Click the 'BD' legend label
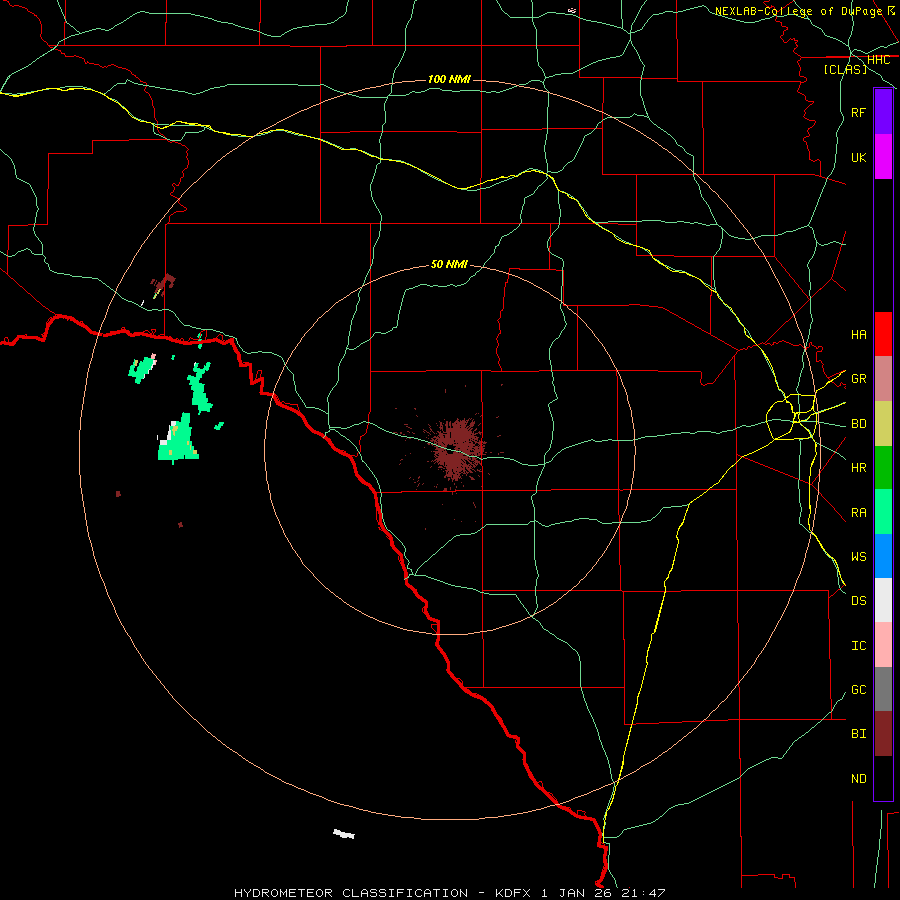Image resolution: width=900 pixels, height=900 pixels. point(858,424)
